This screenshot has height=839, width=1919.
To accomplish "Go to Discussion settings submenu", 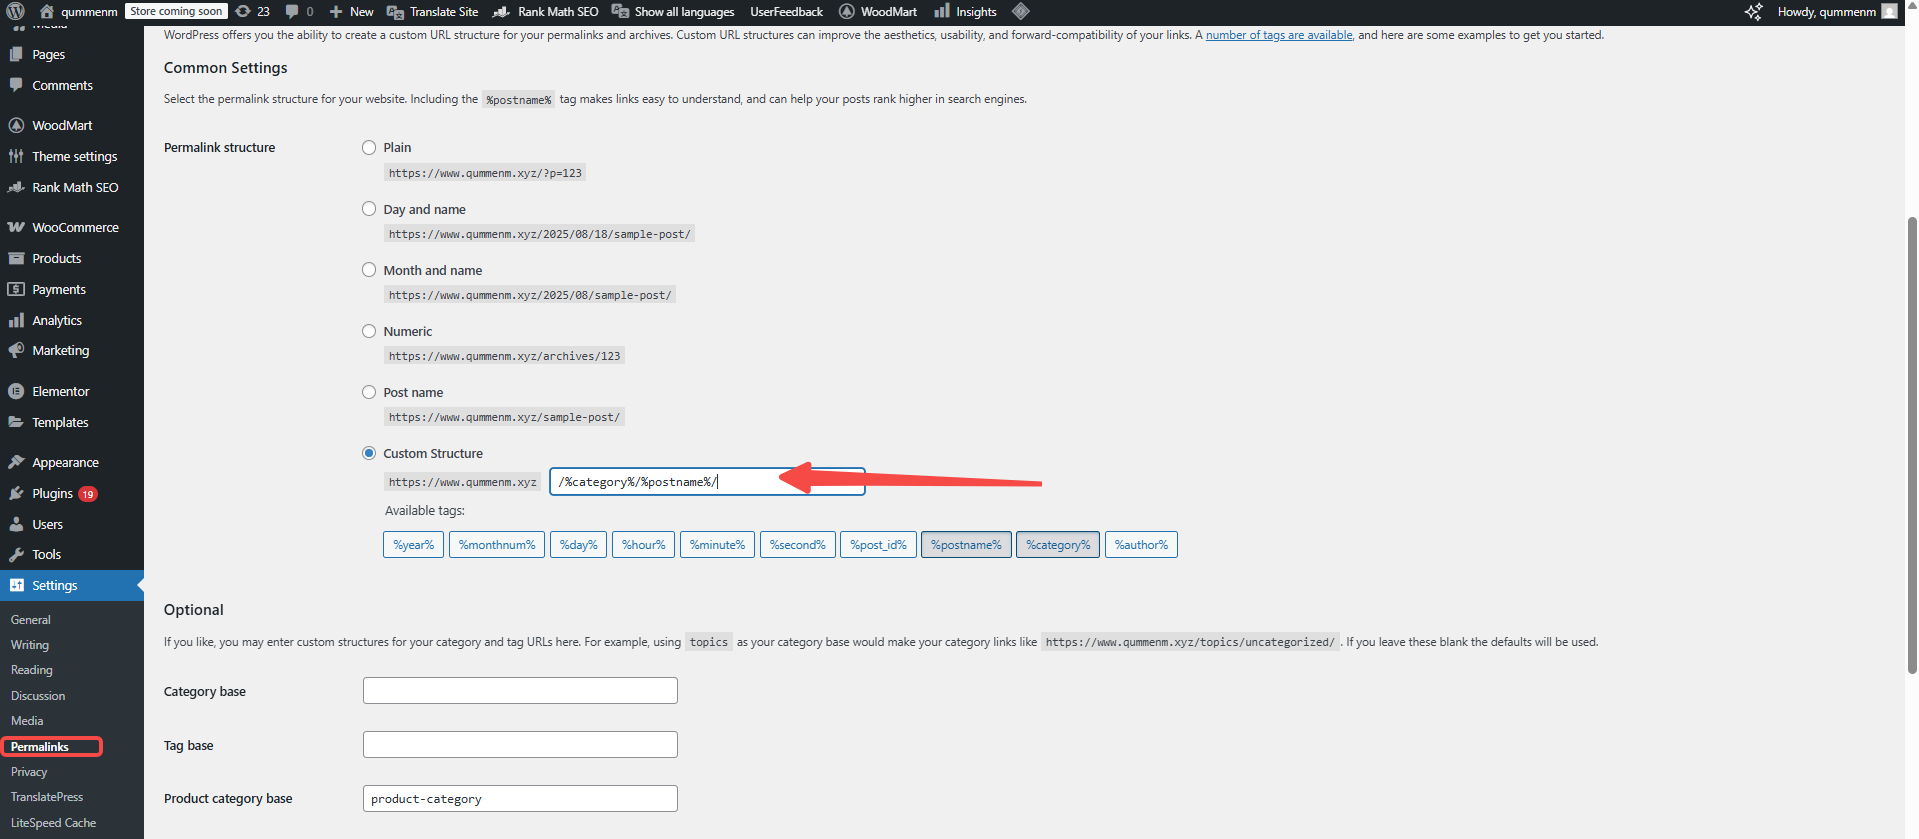I will [38, 696].
